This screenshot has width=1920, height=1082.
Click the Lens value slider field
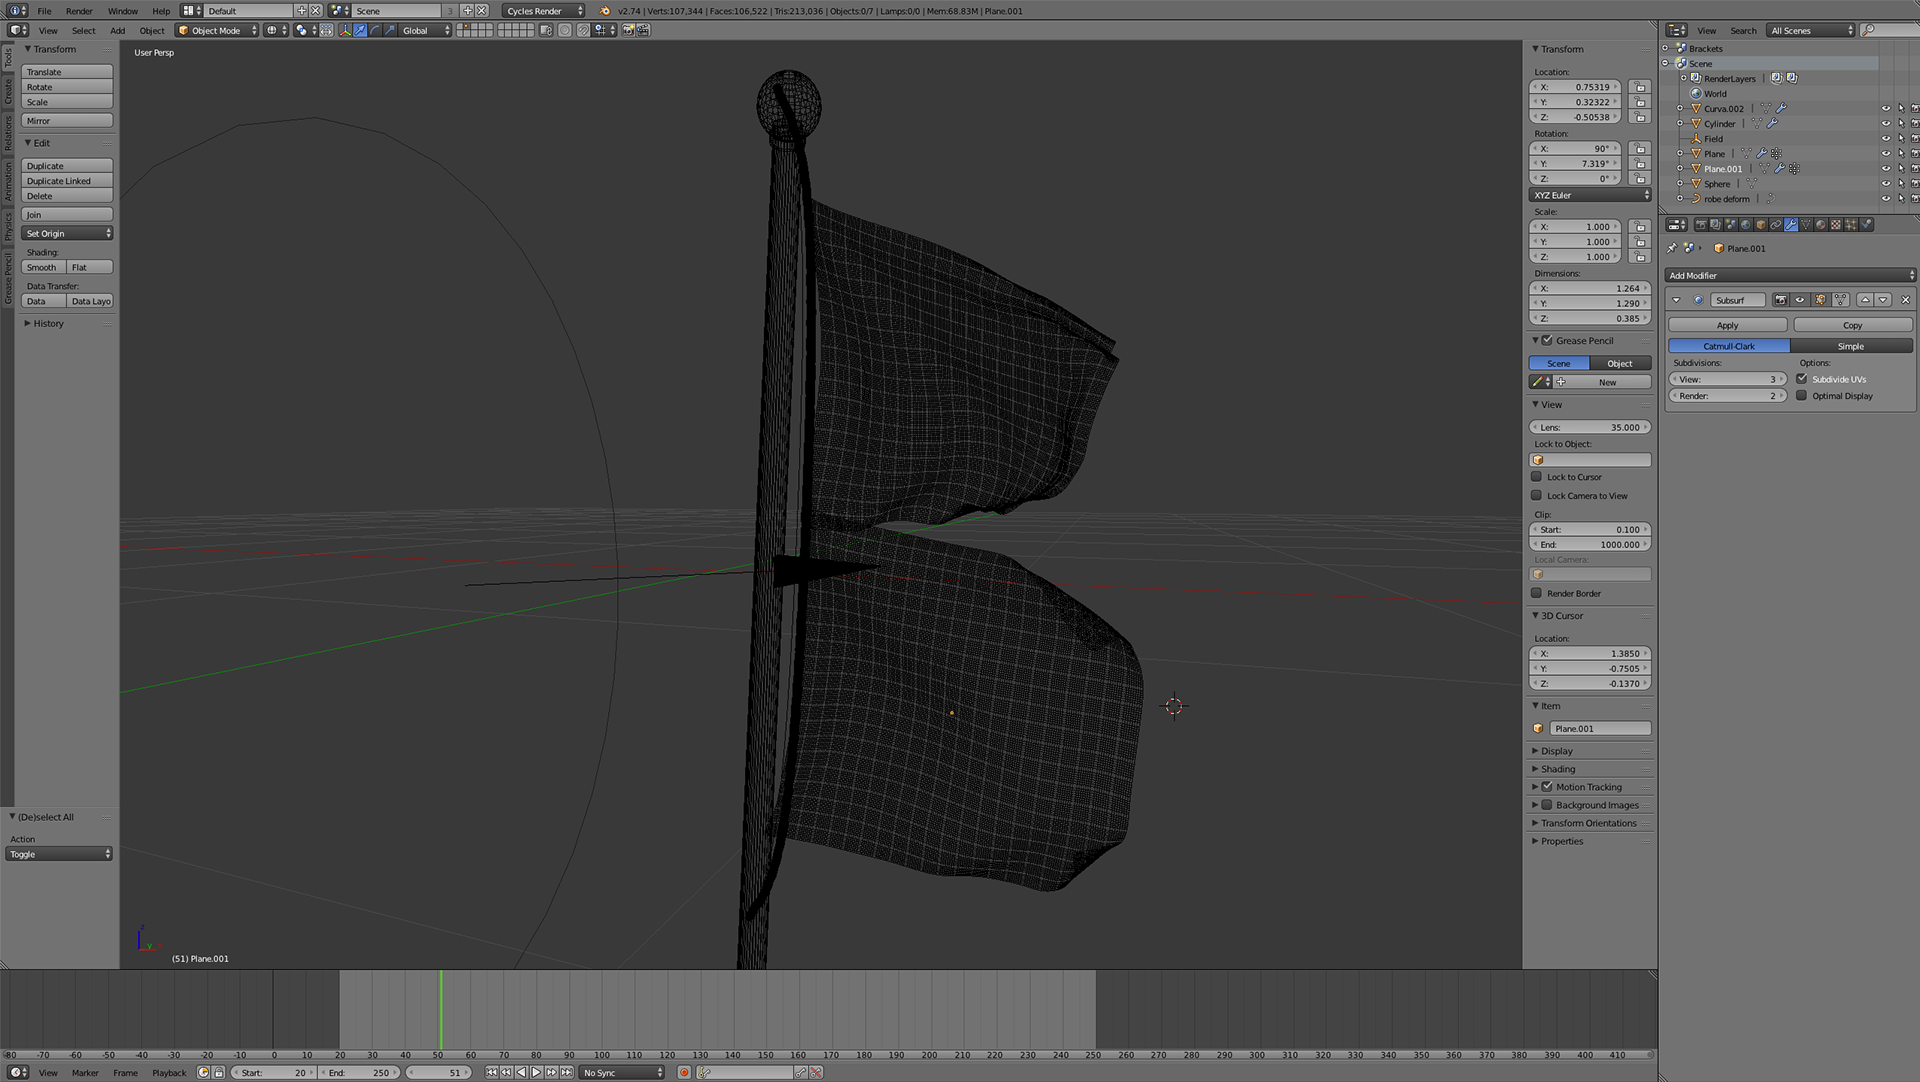pos(1590,427)
